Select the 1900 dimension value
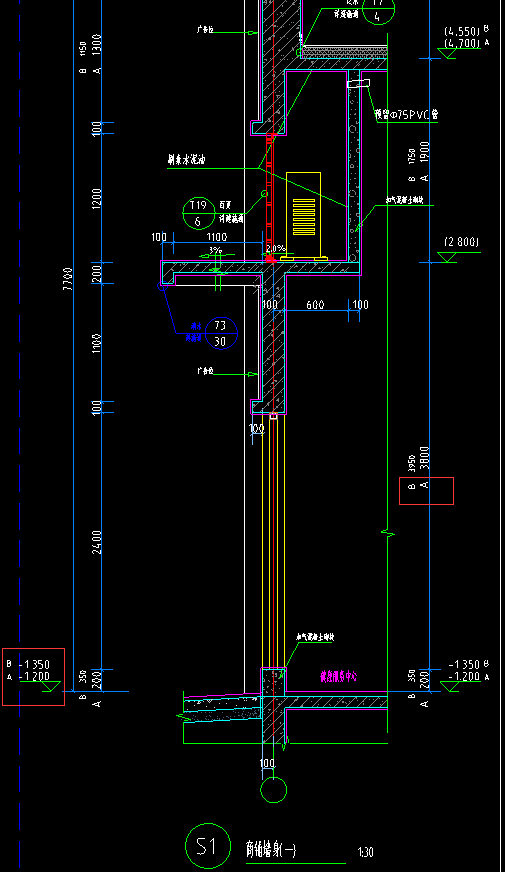 (x=425, y=152)
